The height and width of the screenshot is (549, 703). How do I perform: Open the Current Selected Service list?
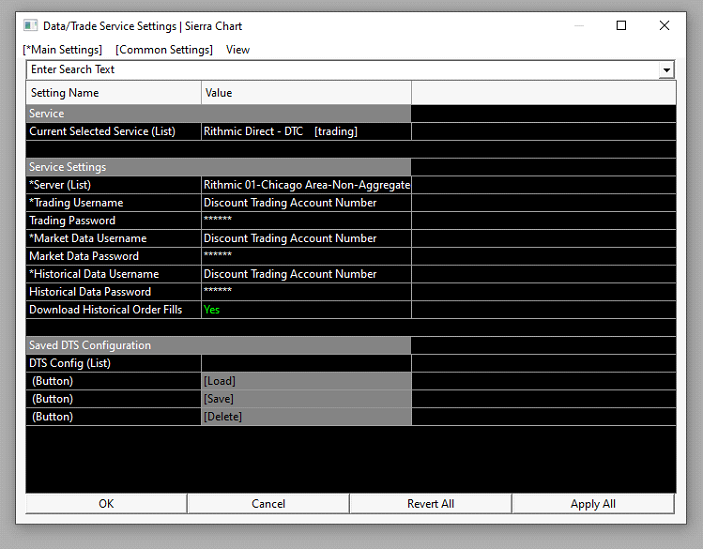[x=305, y=131]
